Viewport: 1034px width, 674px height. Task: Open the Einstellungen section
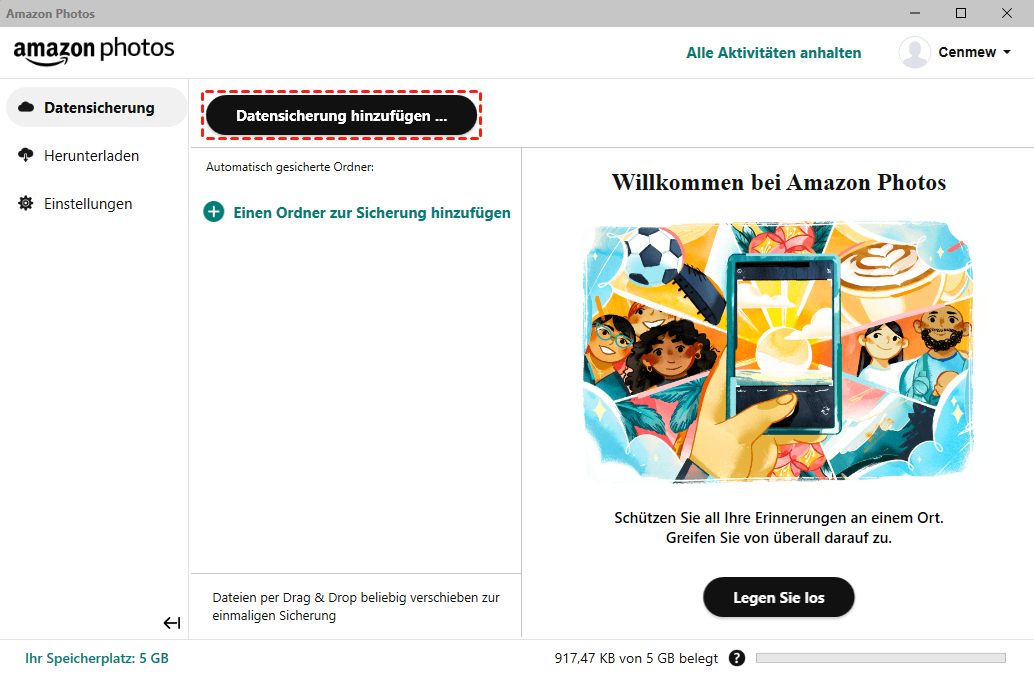click(x=88, y=204)
